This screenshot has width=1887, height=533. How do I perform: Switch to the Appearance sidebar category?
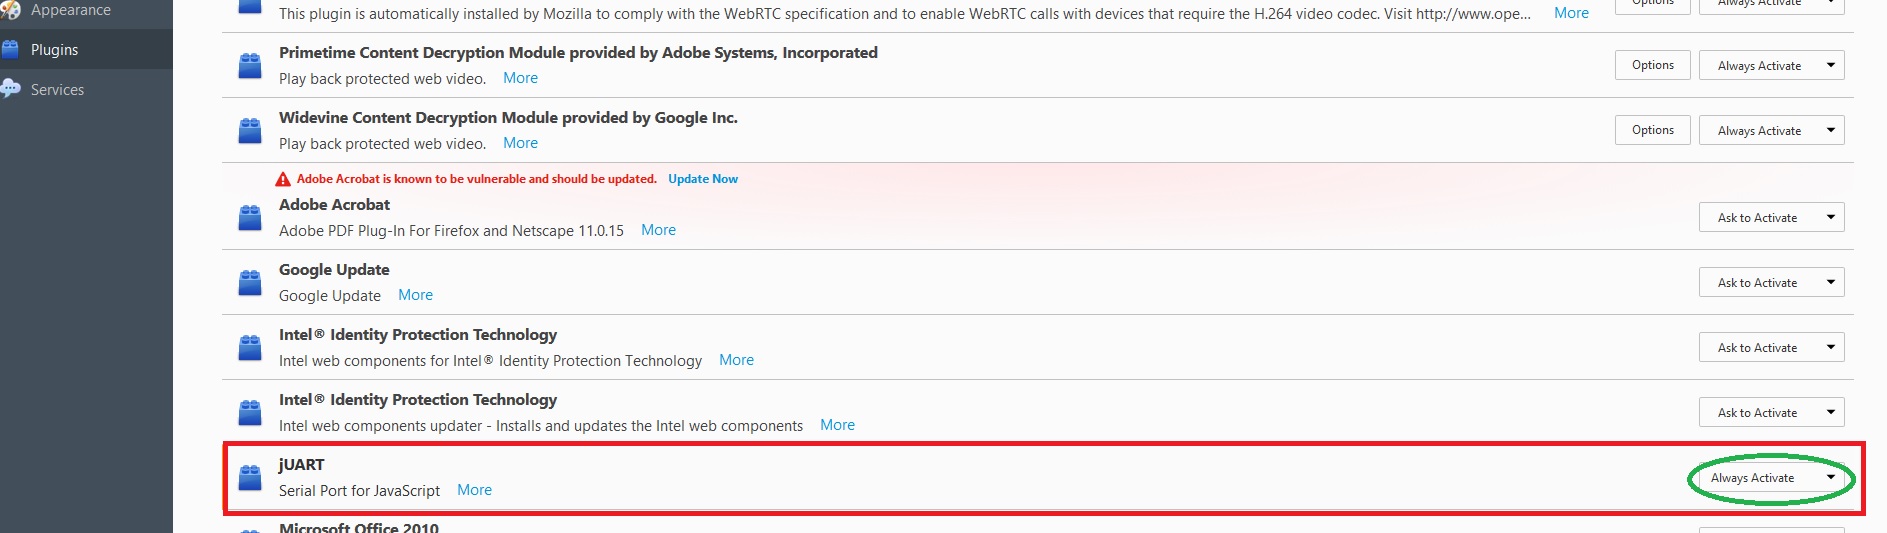pos(70,10)
